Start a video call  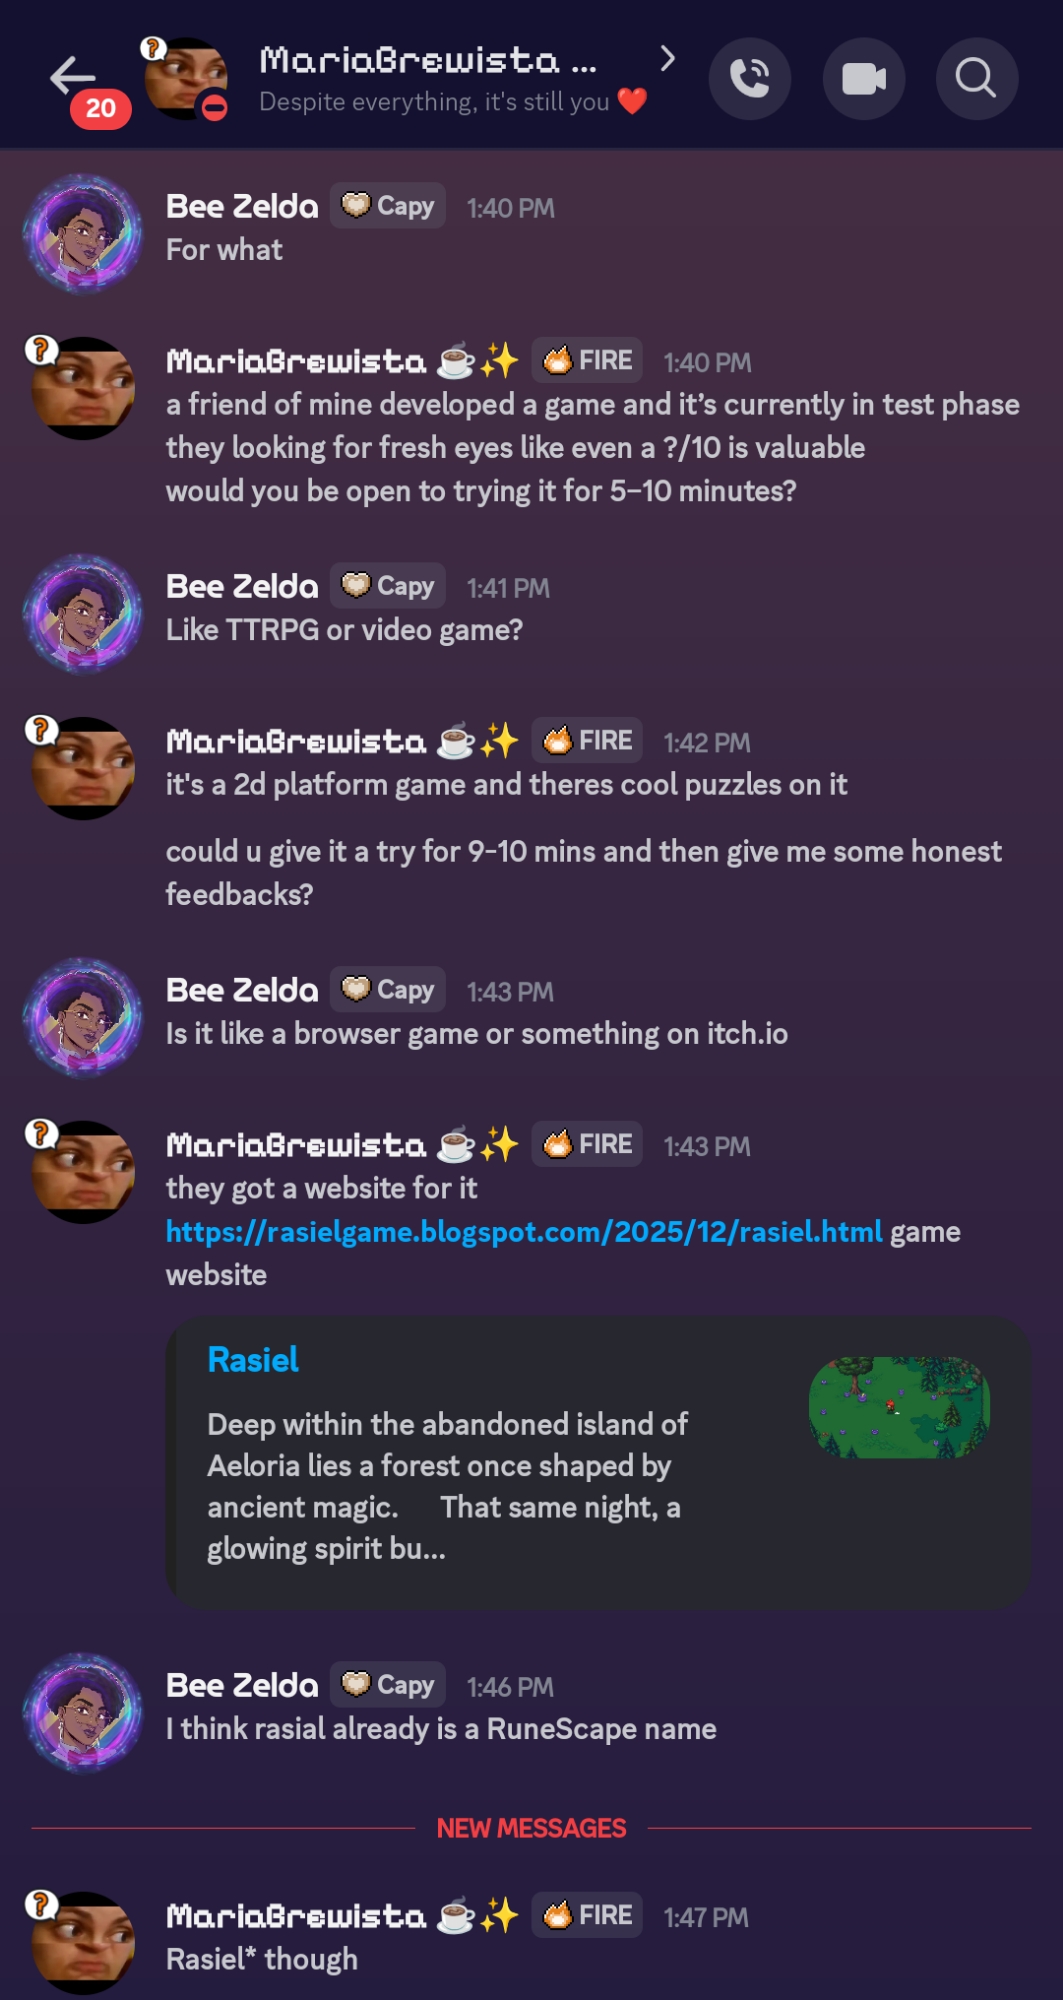pos(864,78)
